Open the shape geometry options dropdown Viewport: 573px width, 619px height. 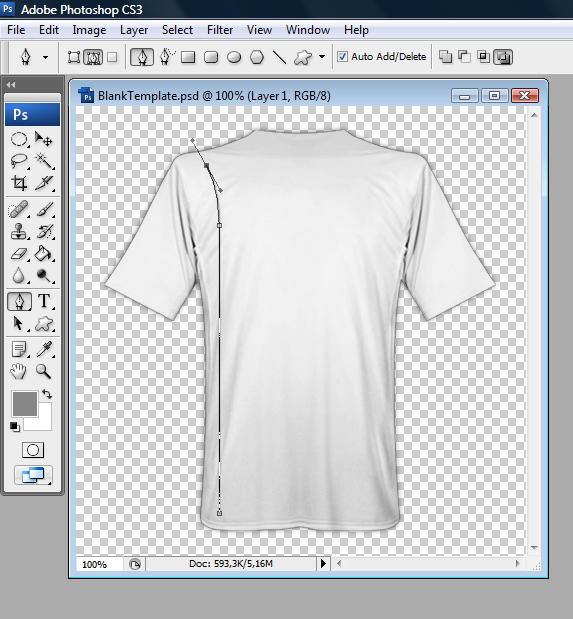pos(322,56)
